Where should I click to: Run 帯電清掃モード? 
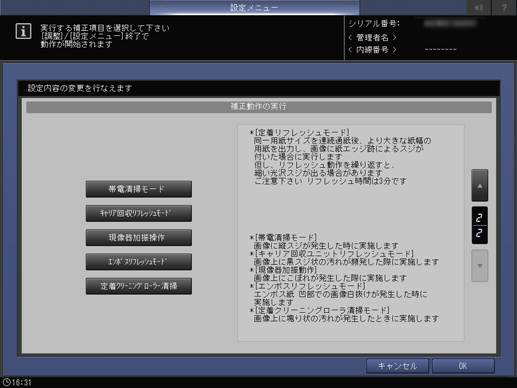pos(139,189)
